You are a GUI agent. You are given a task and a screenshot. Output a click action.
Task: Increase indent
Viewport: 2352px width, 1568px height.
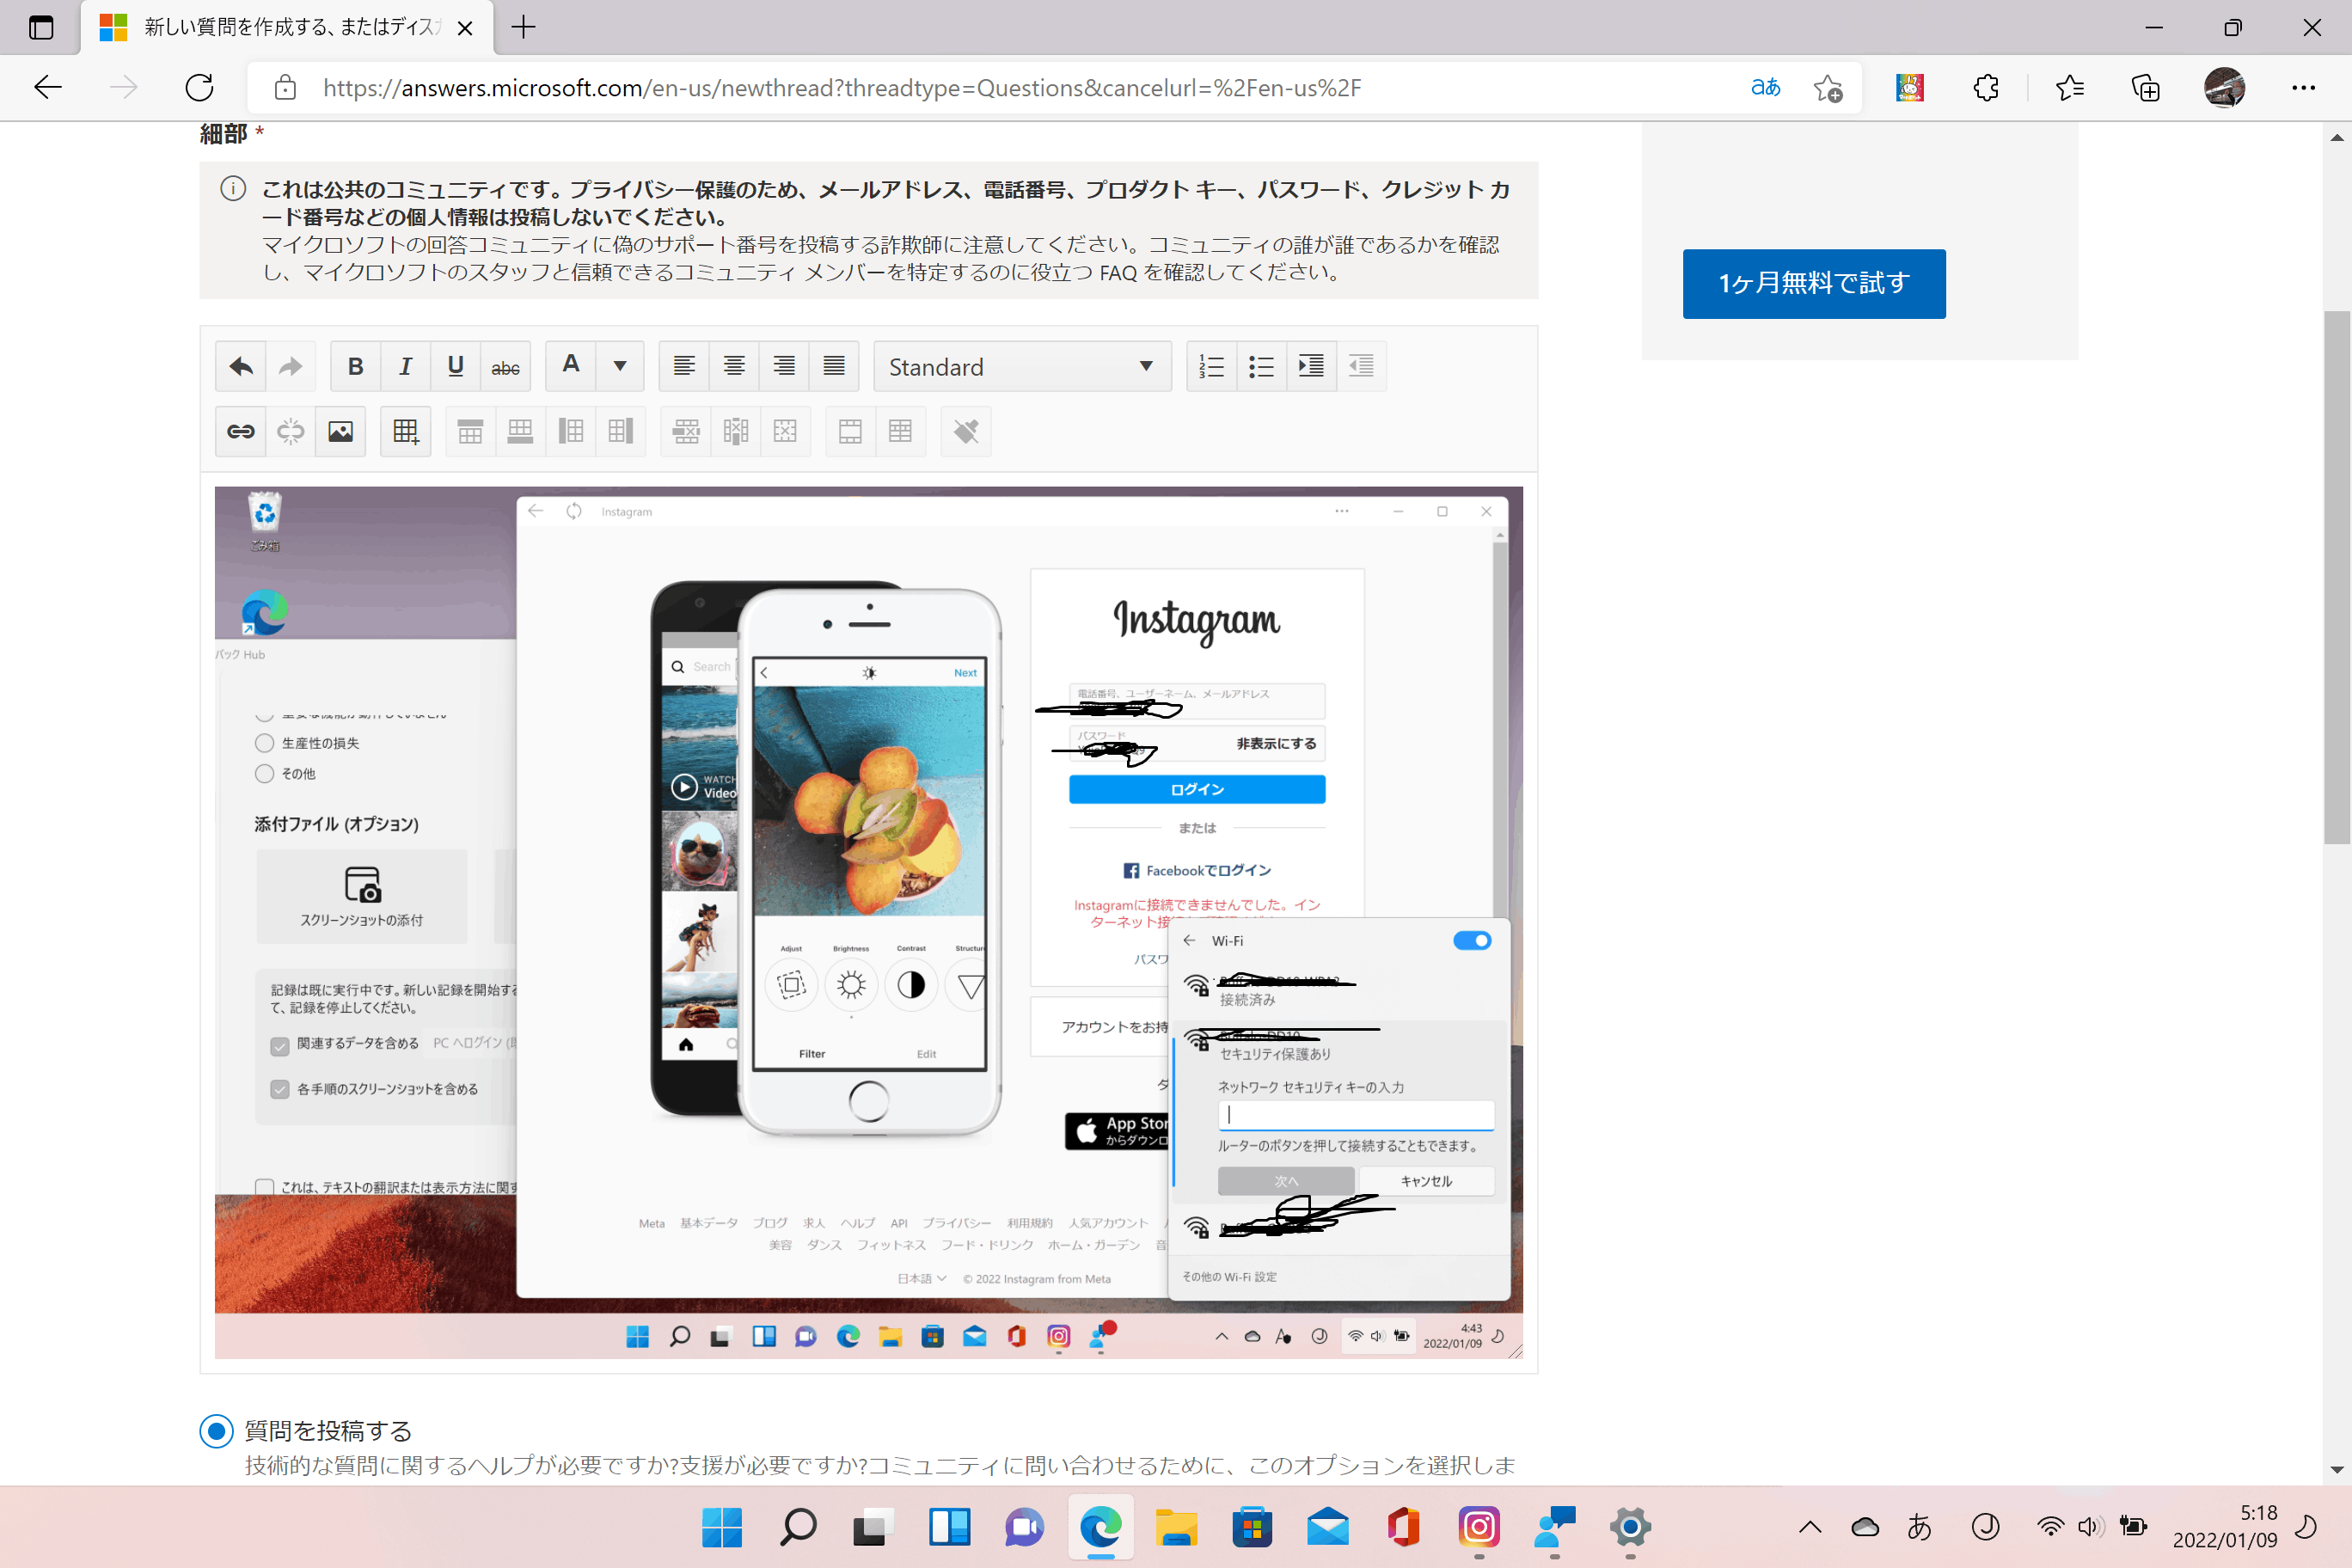tap(1311, 367)
